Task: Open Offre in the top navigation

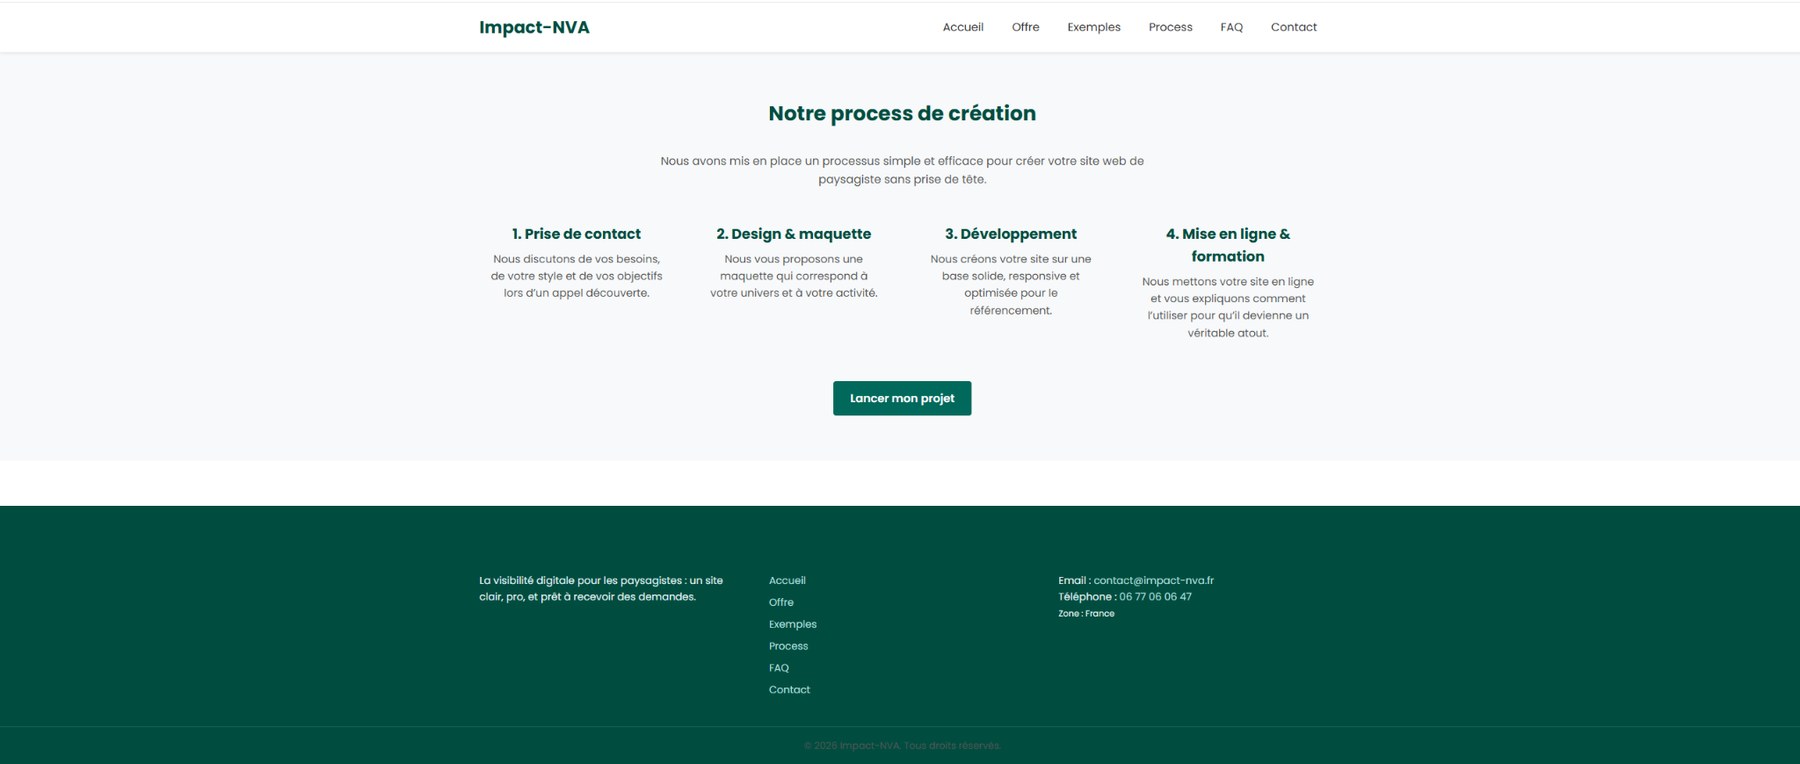Action: pyautogui.click(x=1025, y=27)
